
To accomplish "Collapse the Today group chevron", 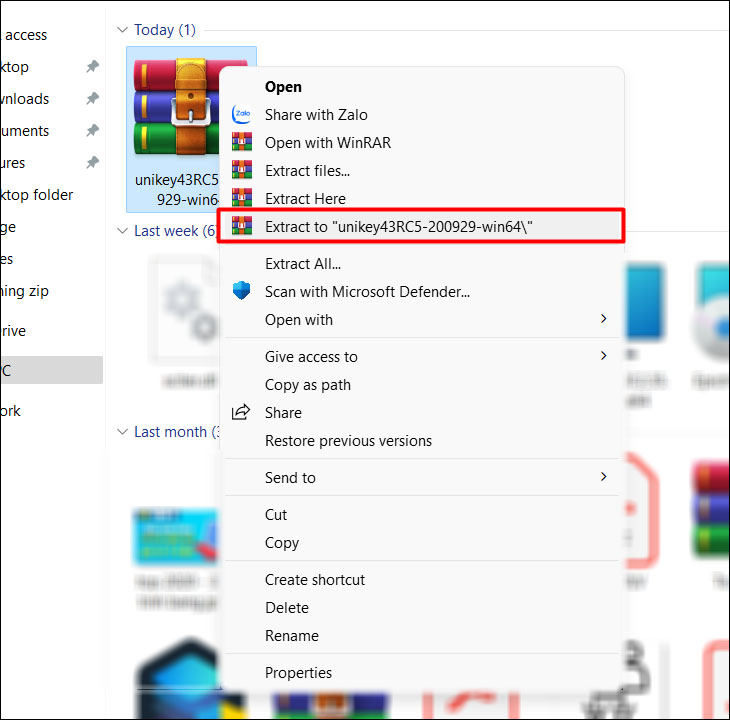I will pyautogui.click(x=123, y=30).
